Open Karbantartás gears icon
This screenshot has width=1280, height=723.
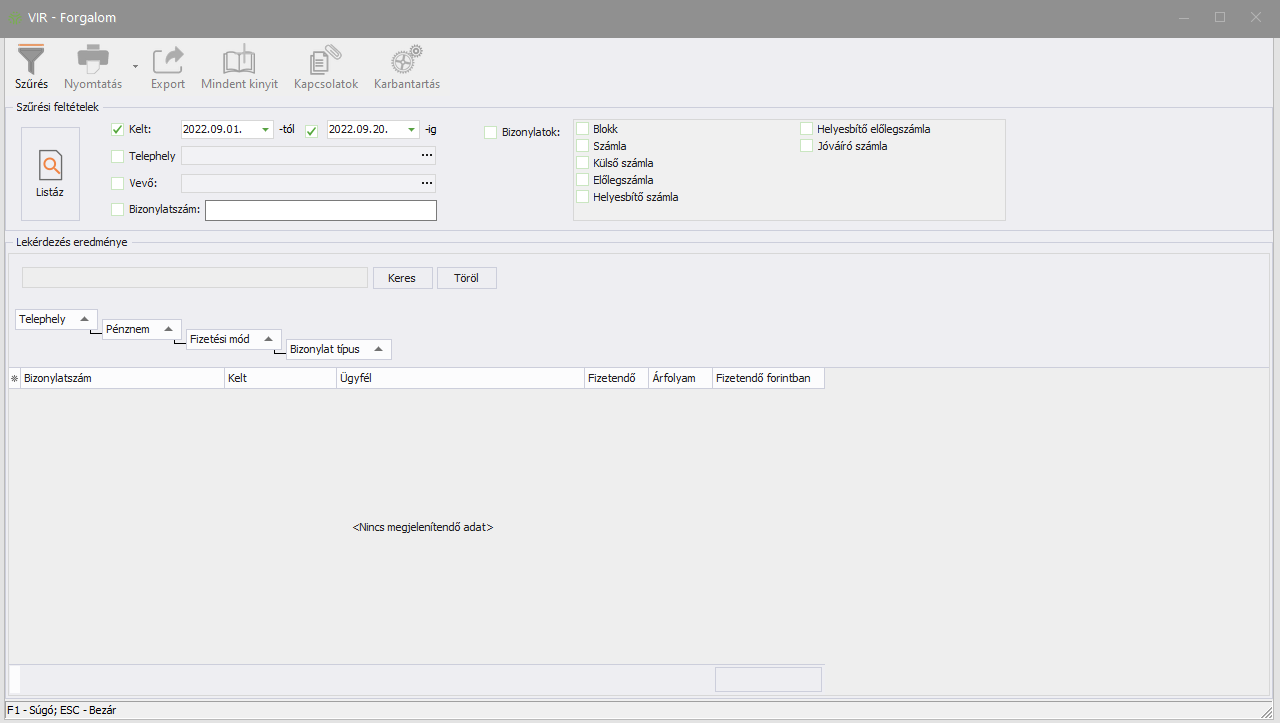click(406, 60)
